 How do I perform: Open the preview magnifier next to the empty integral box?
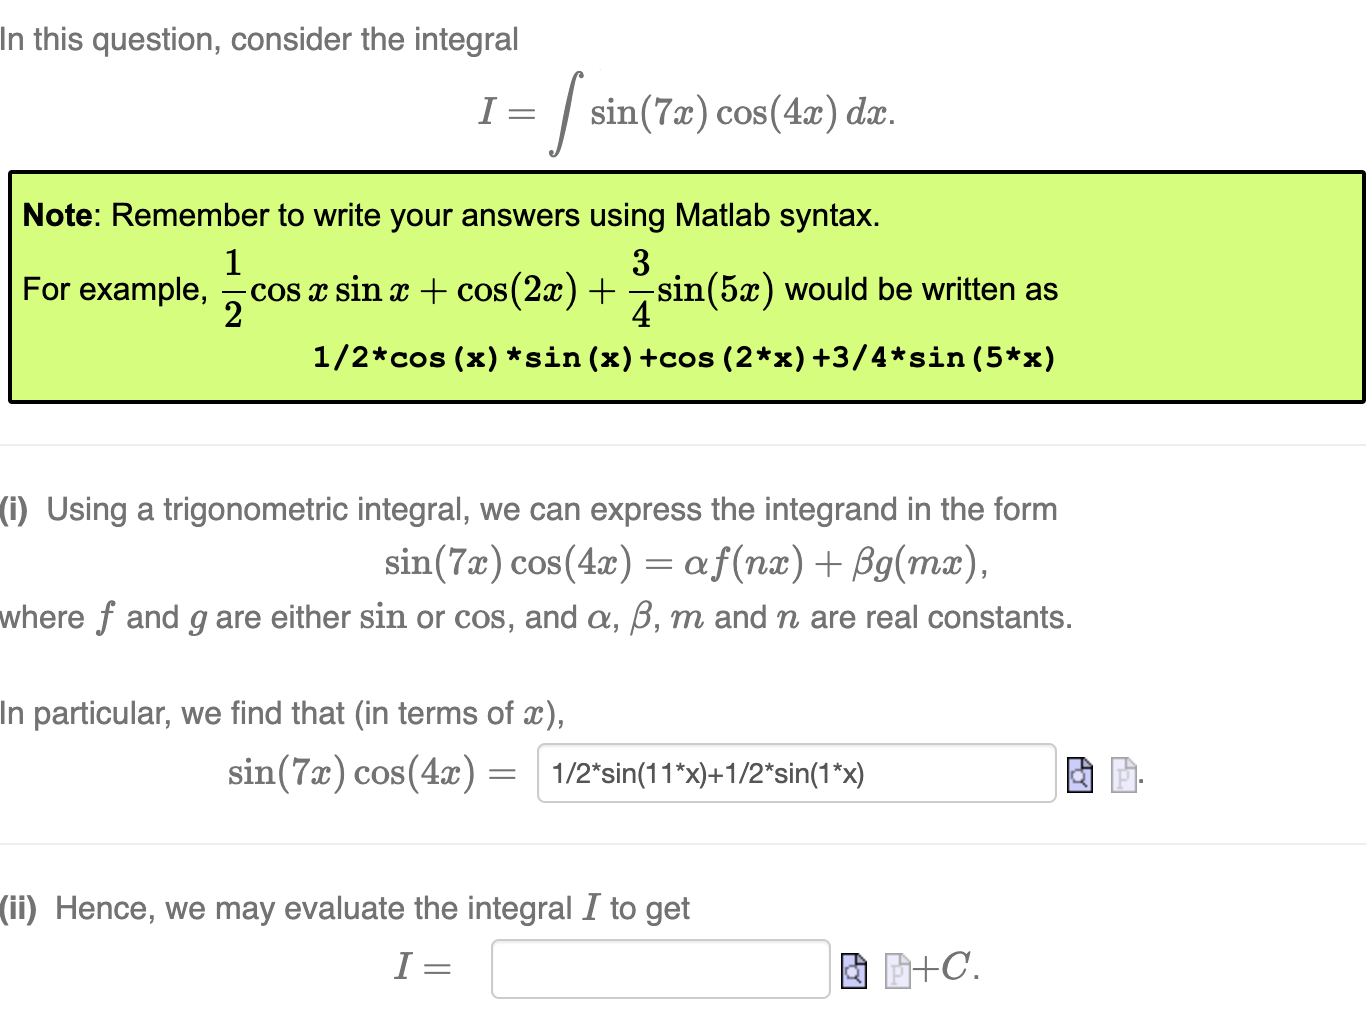pos(853,969)
